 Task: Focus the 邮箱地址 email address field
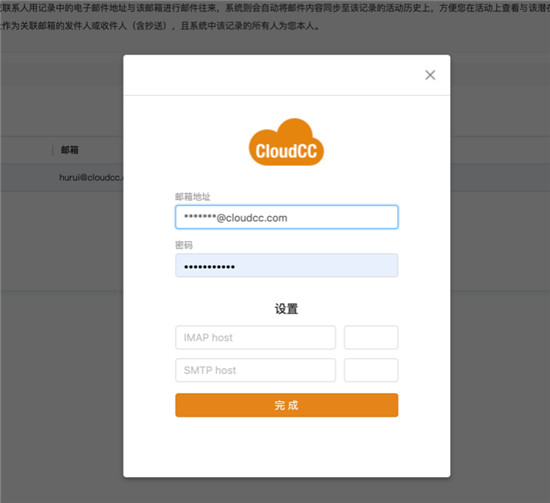tap(287, 217)
